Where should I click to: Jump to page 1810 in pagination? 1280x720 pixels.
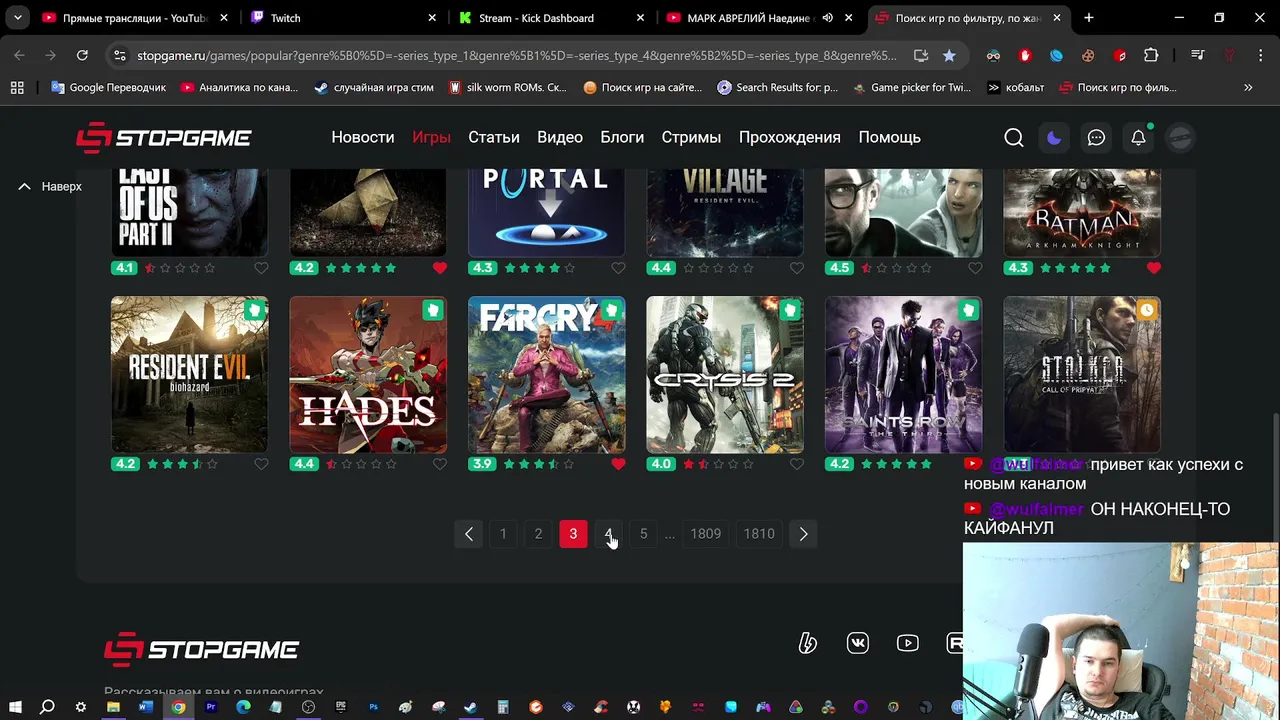pos(759,534)
